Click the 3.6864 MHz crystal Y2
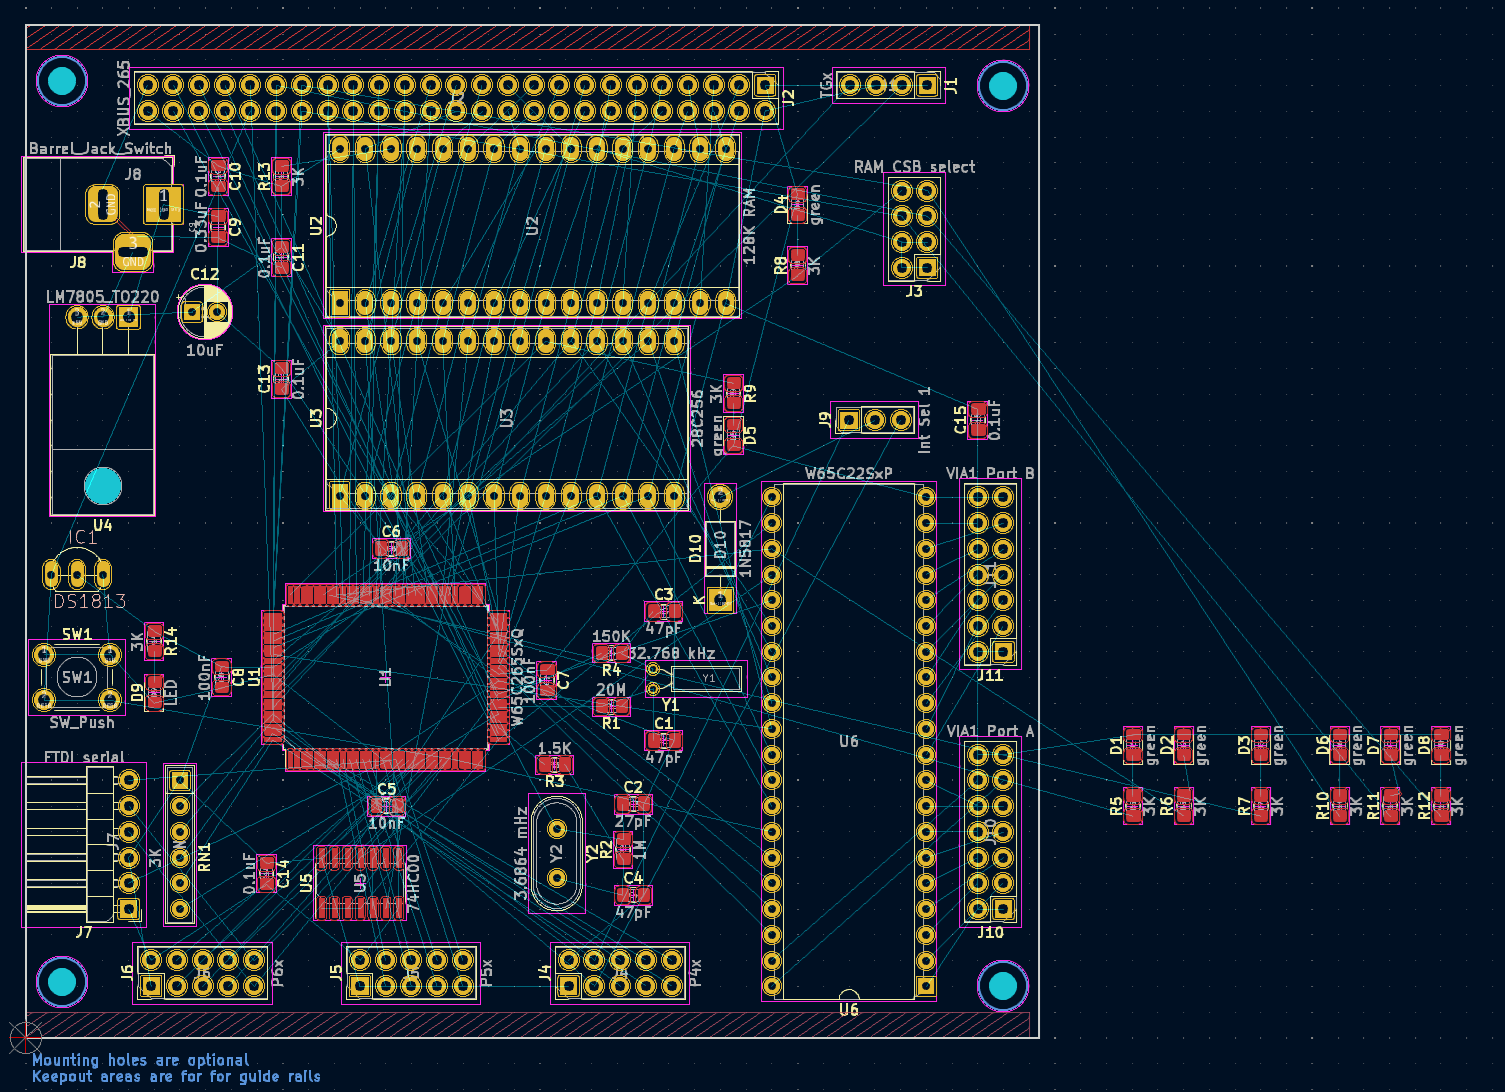Viewport: 1505px width, 1092px height. point(557,854)
